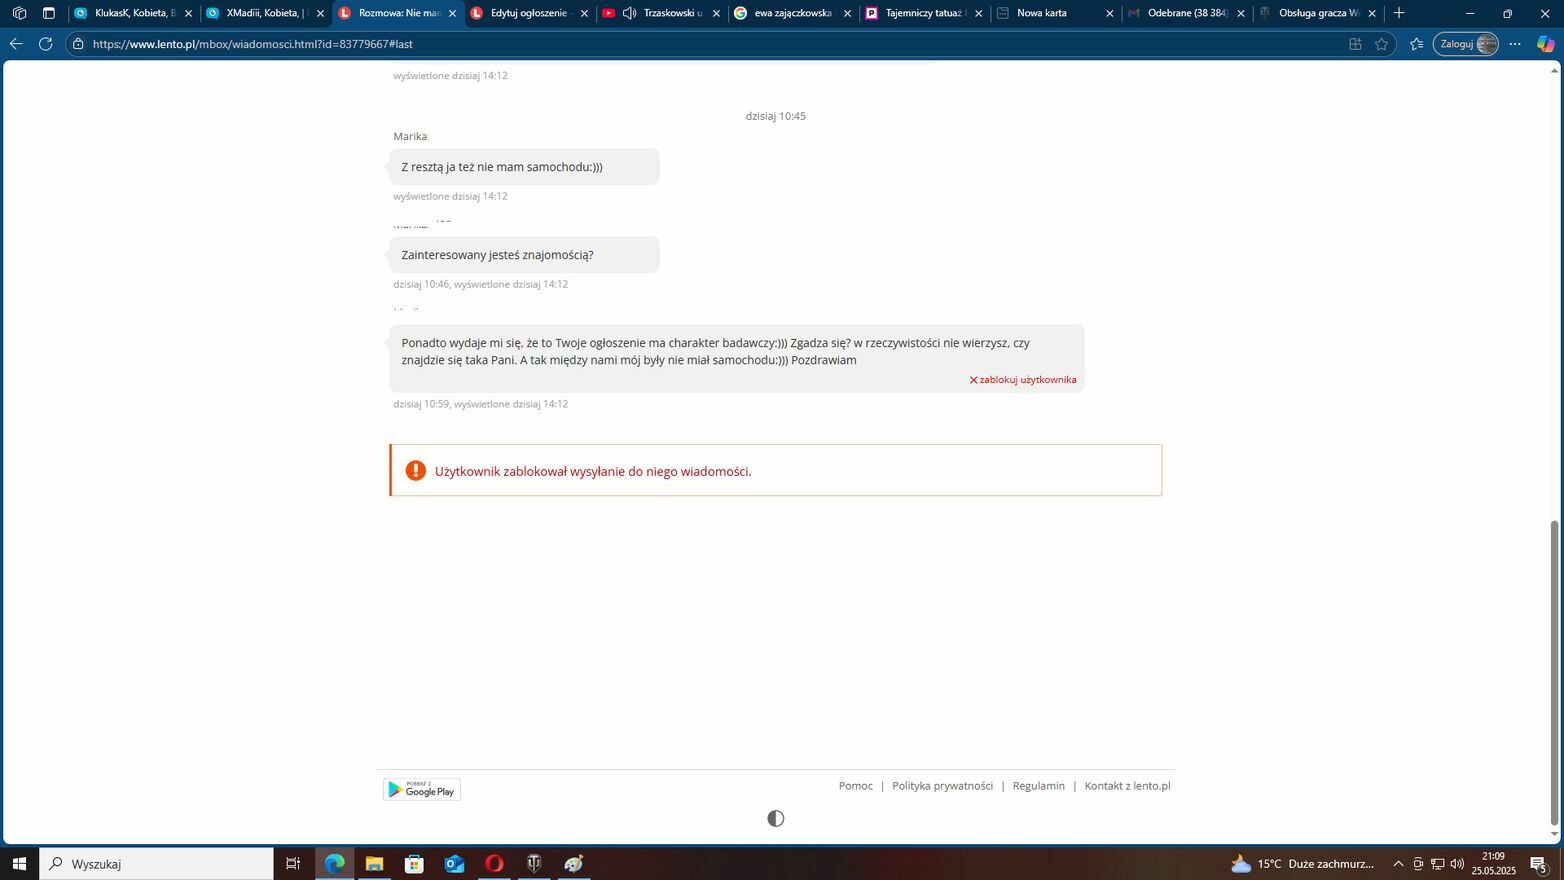Open the split screen icon in address bar
This screenshot has width=1564, height=880.
[x=1355, y=44]
